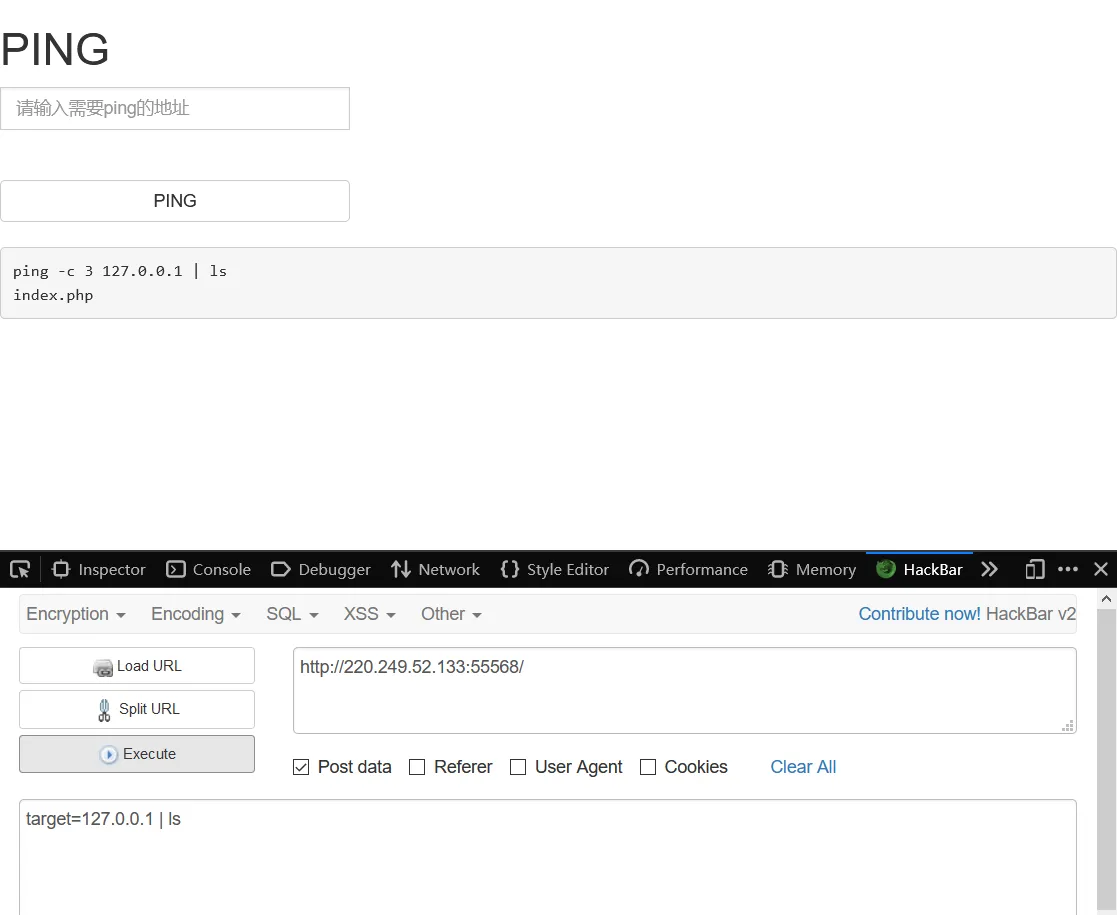This screenshot has width=1117, height=915.
Task: Show more devtools tabs chevron
Action: 989,569
